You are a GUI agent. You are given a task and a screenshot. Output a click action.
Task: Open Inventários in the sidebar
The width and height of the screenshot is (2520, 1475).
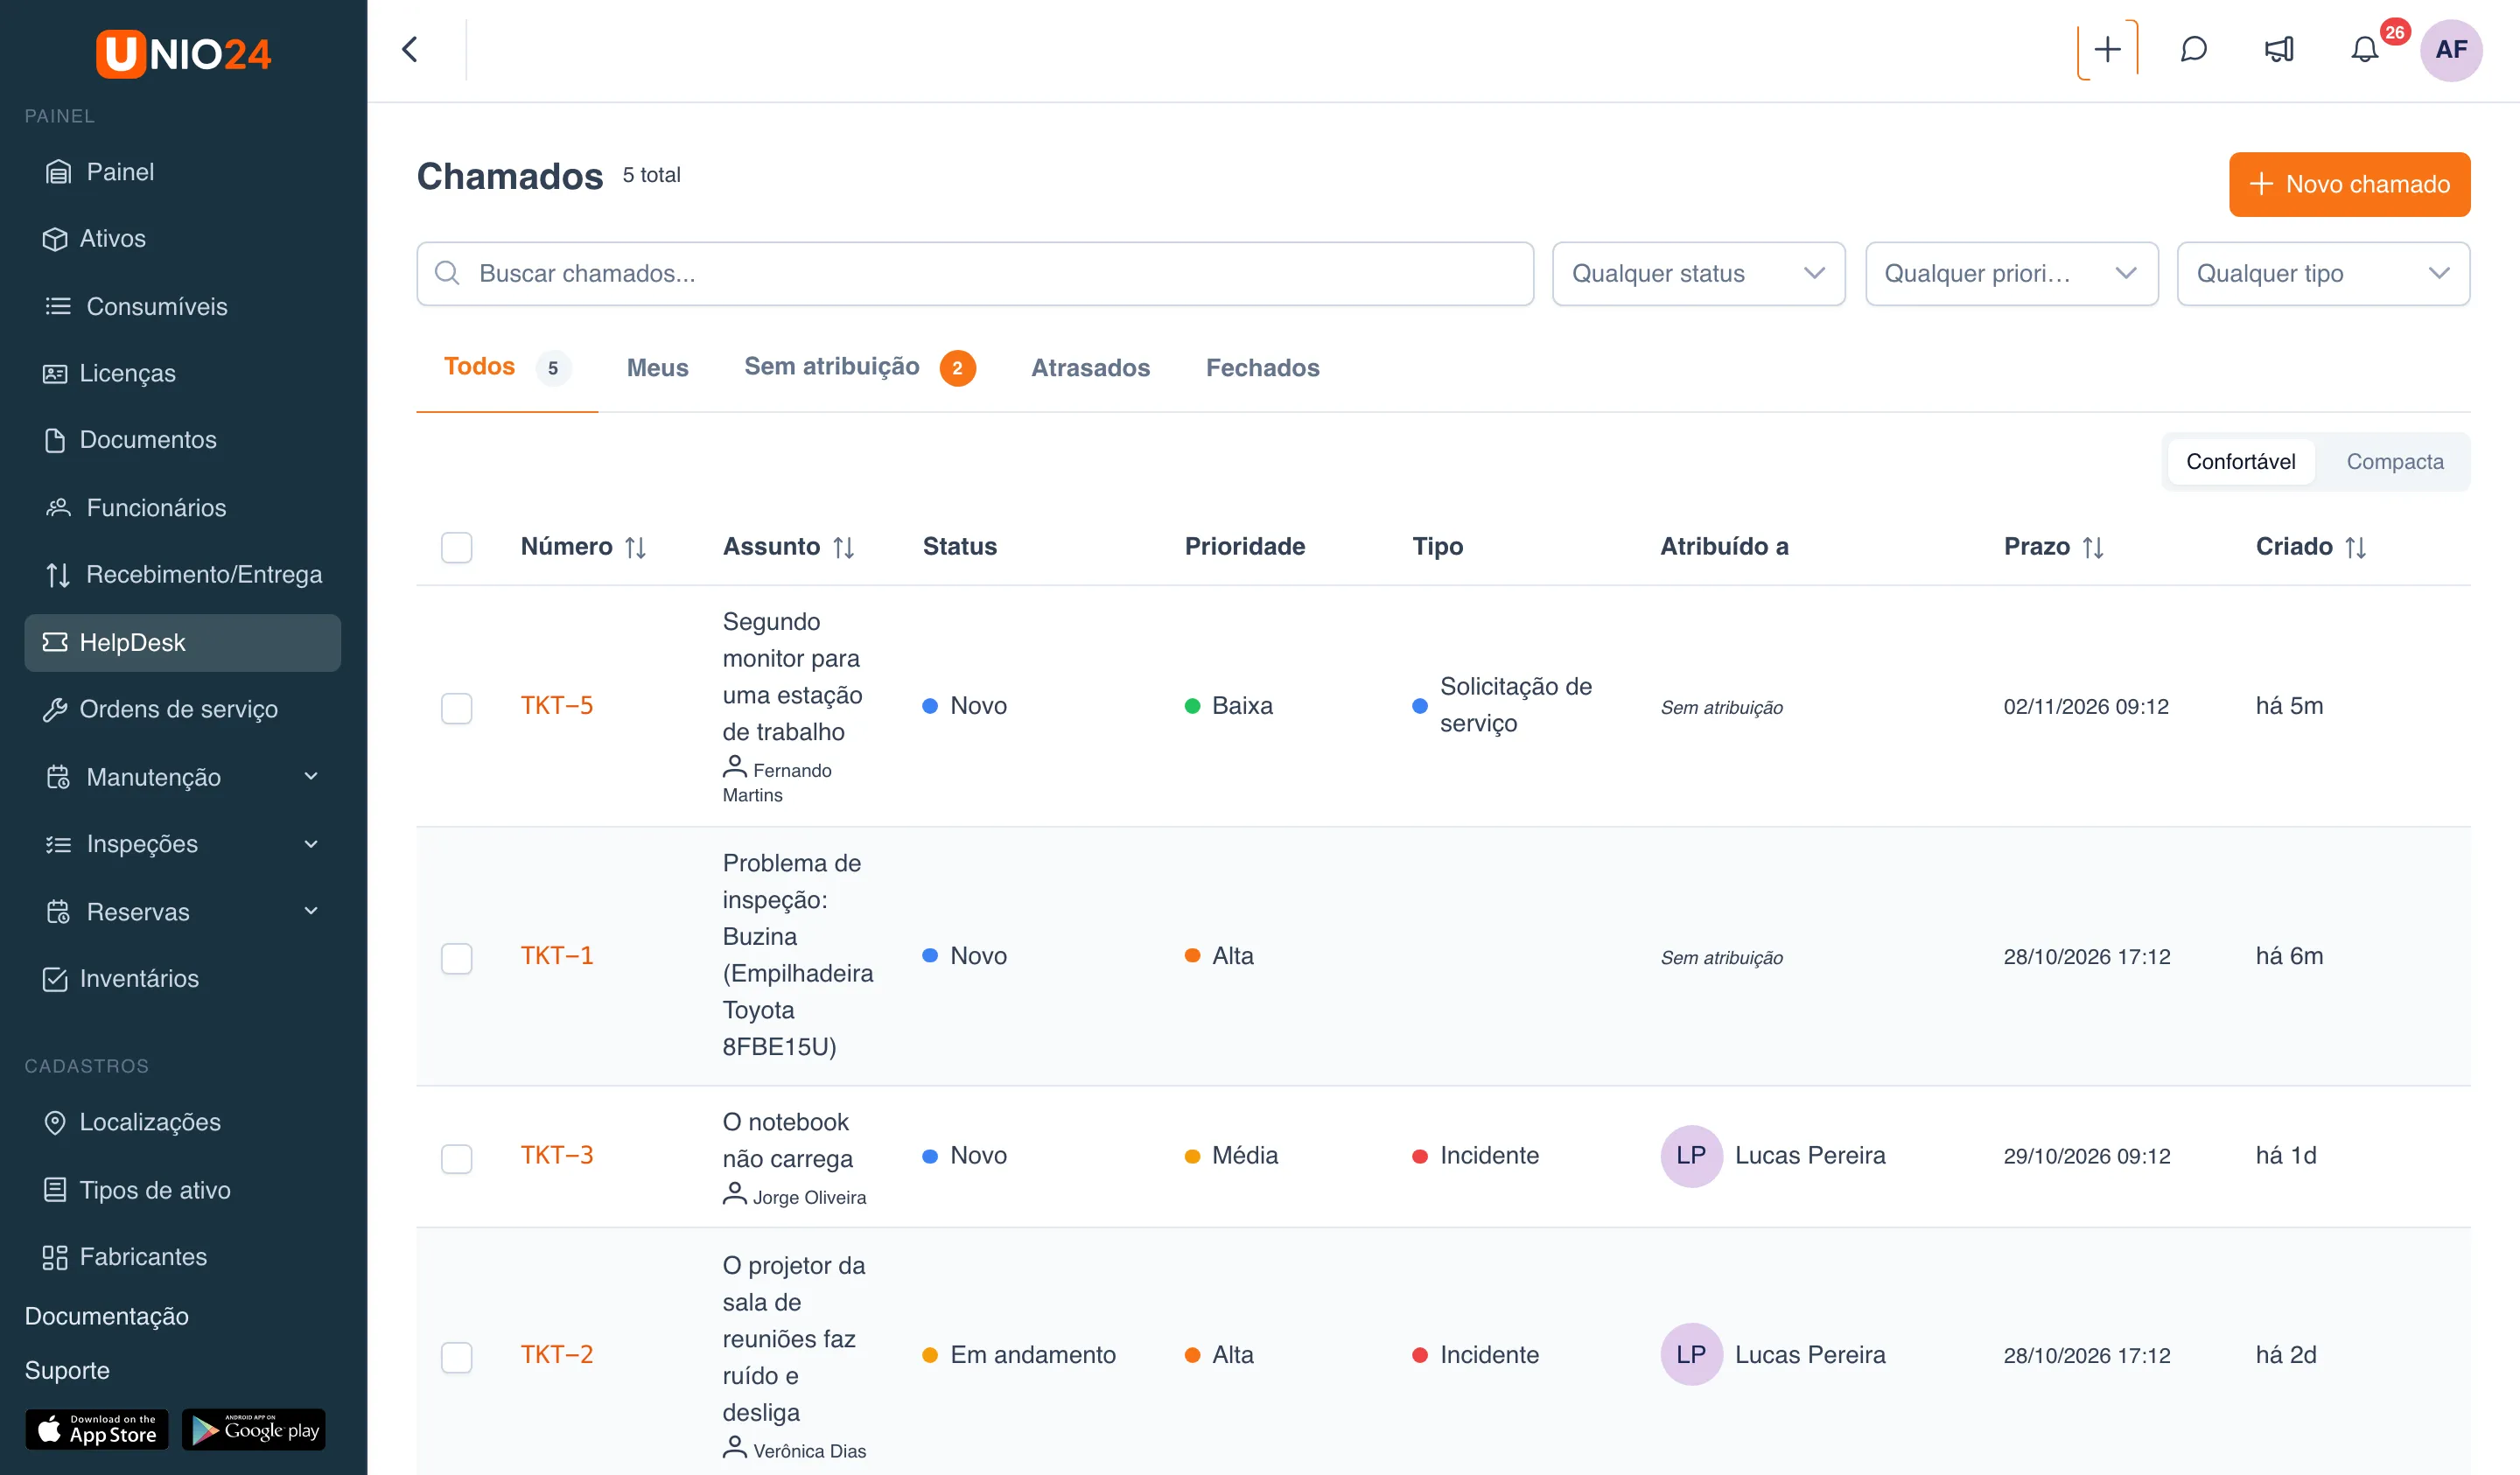click(x=183, y=978)
